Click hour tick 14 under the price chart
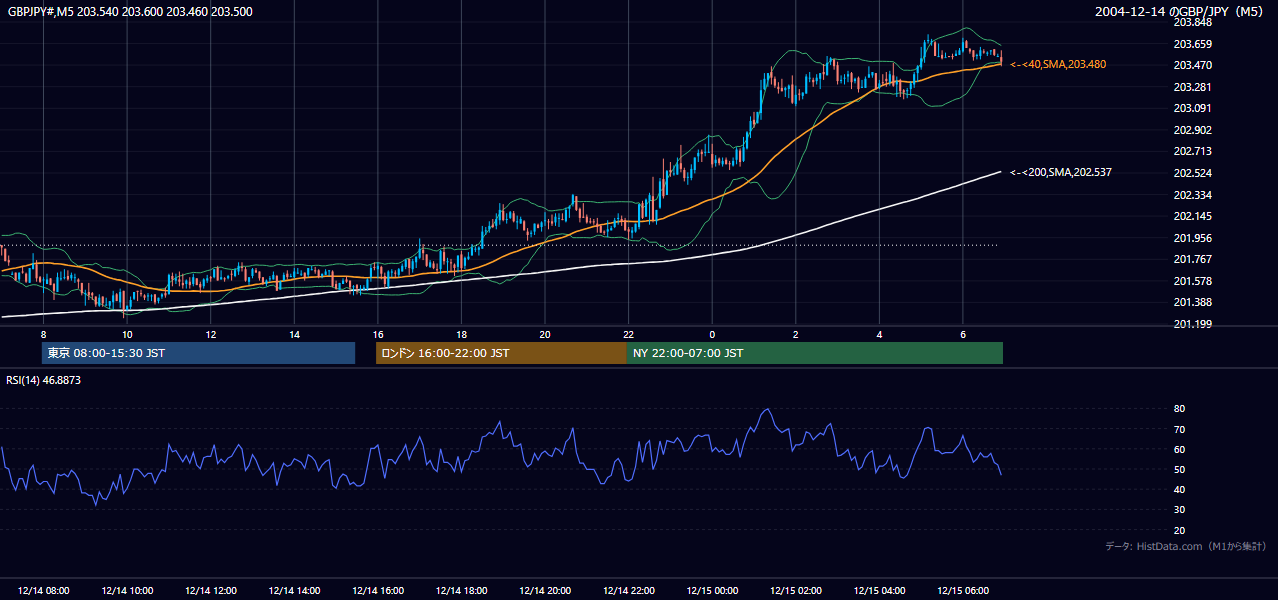 (x=294, y=334)
